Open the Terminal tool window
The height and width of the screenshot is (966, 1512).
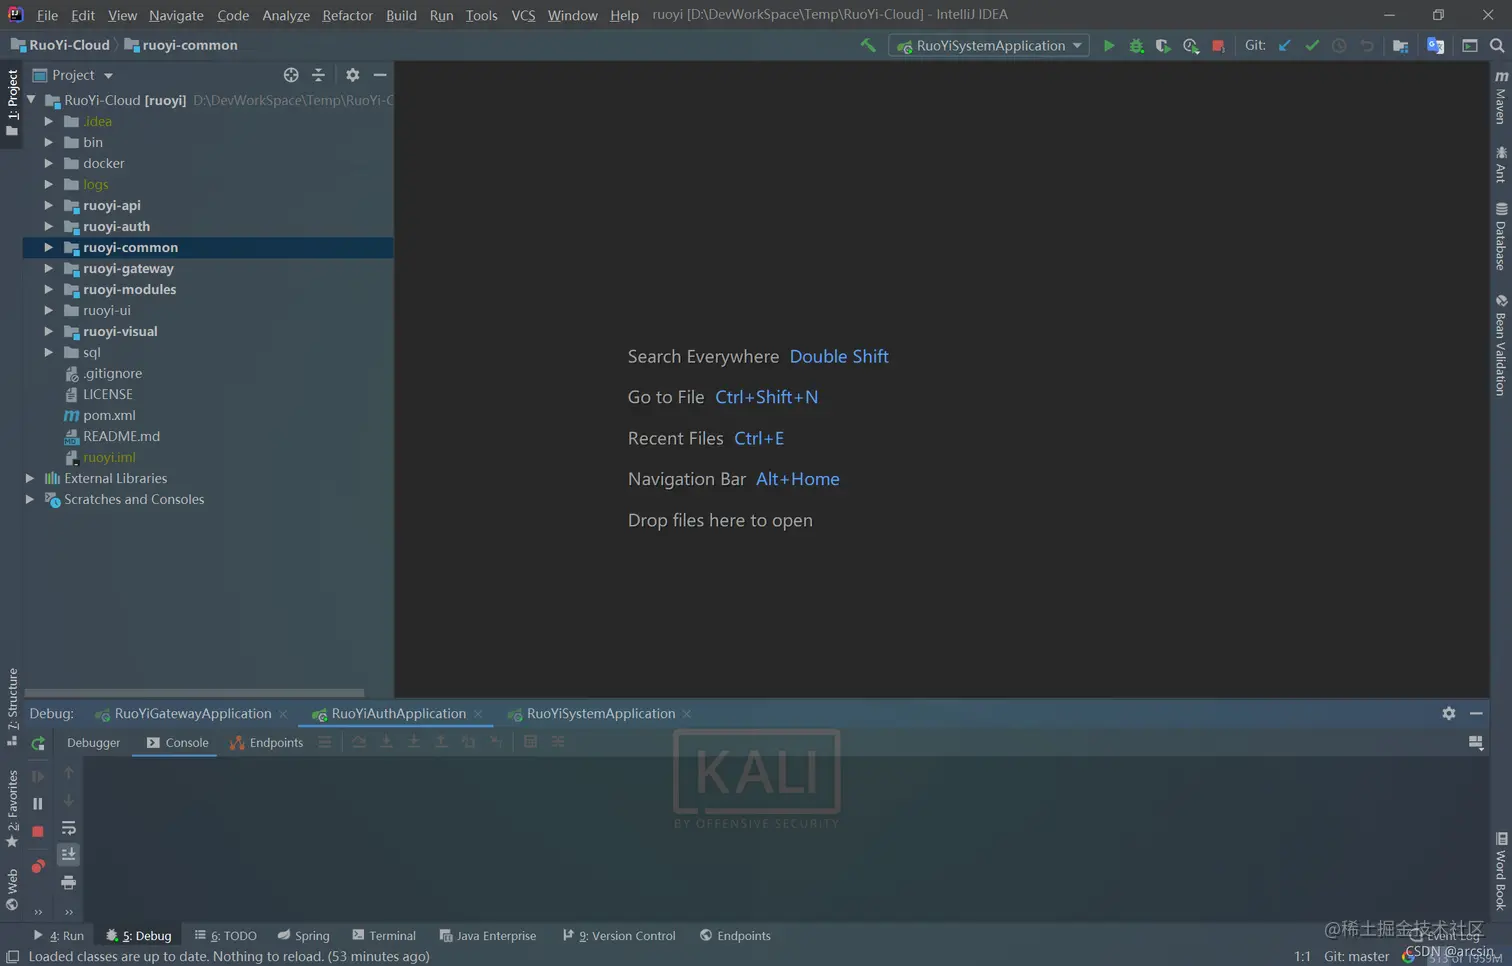[384, 935]
